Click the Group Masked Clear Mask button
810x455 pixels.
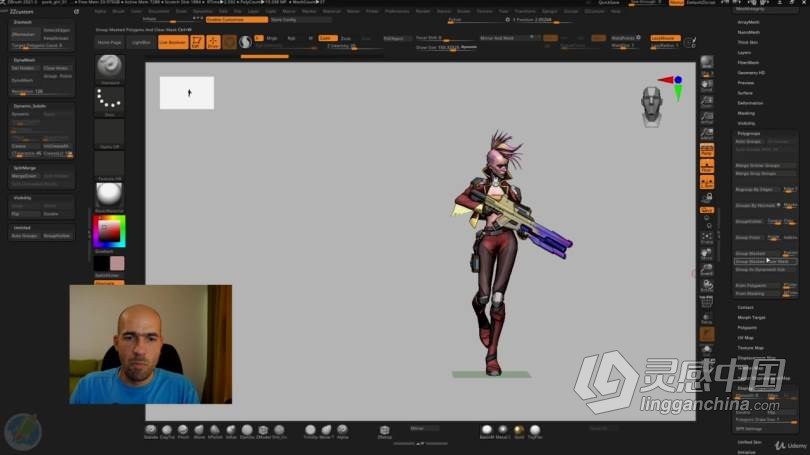tap(765, 261)
